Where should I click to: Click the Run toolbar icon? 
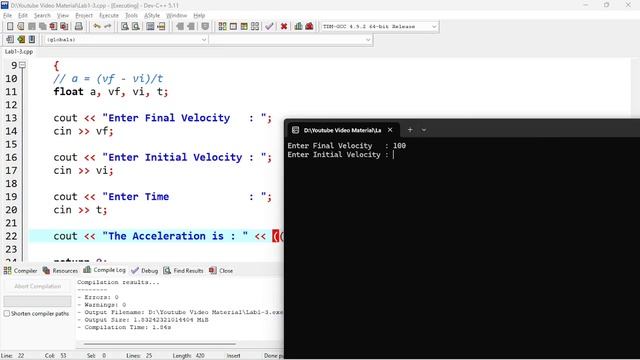(x=233, y=26)
